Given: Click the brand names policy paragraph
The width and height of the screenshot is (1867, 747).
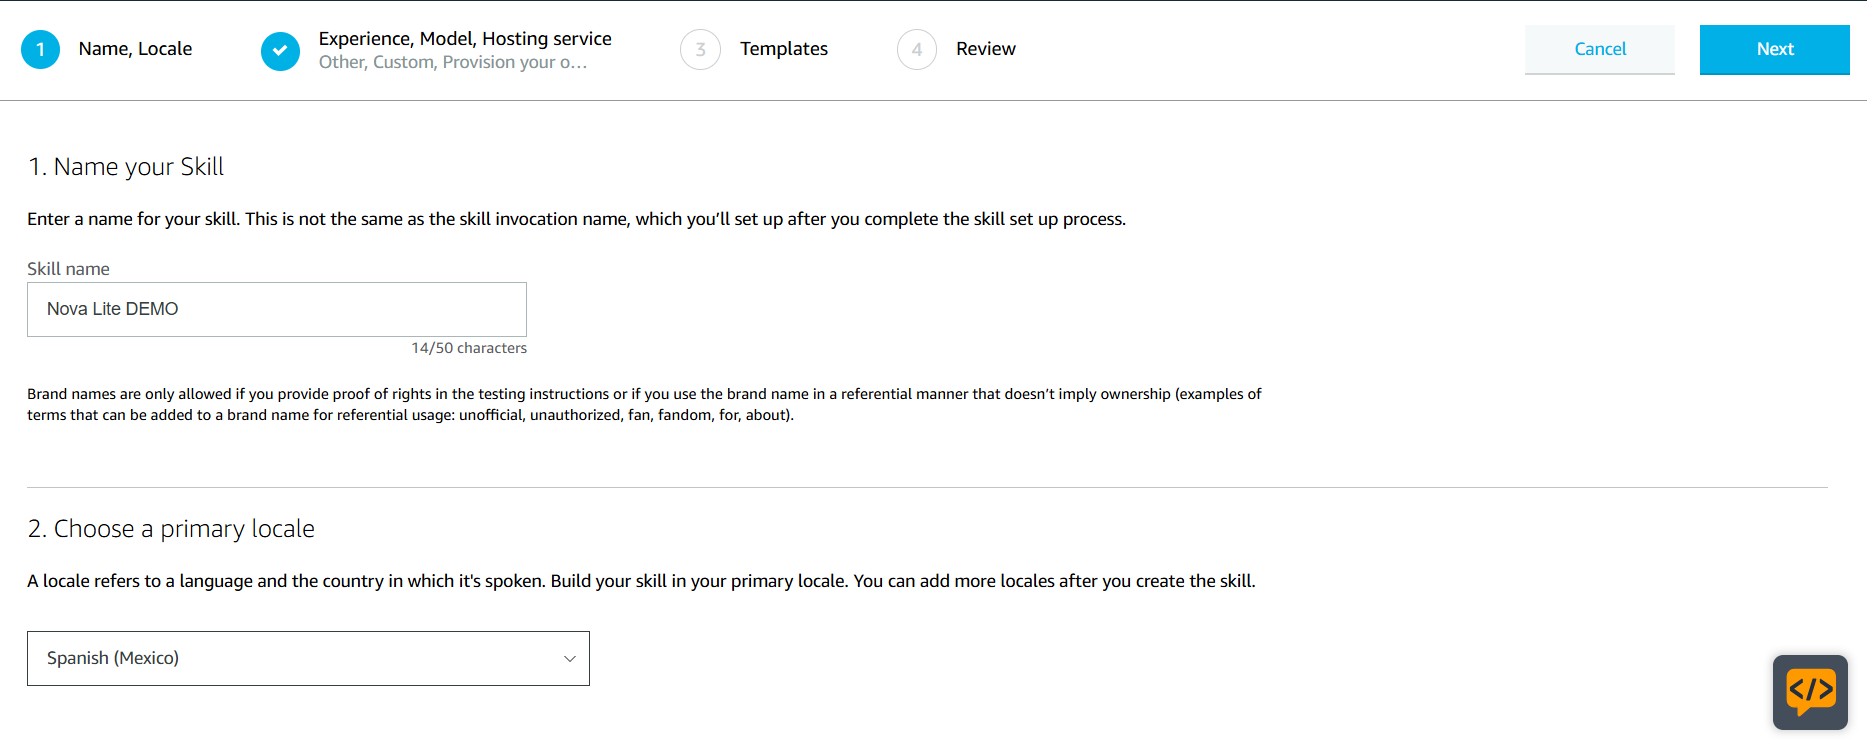Looking at the screenshot, I should 644,404.
